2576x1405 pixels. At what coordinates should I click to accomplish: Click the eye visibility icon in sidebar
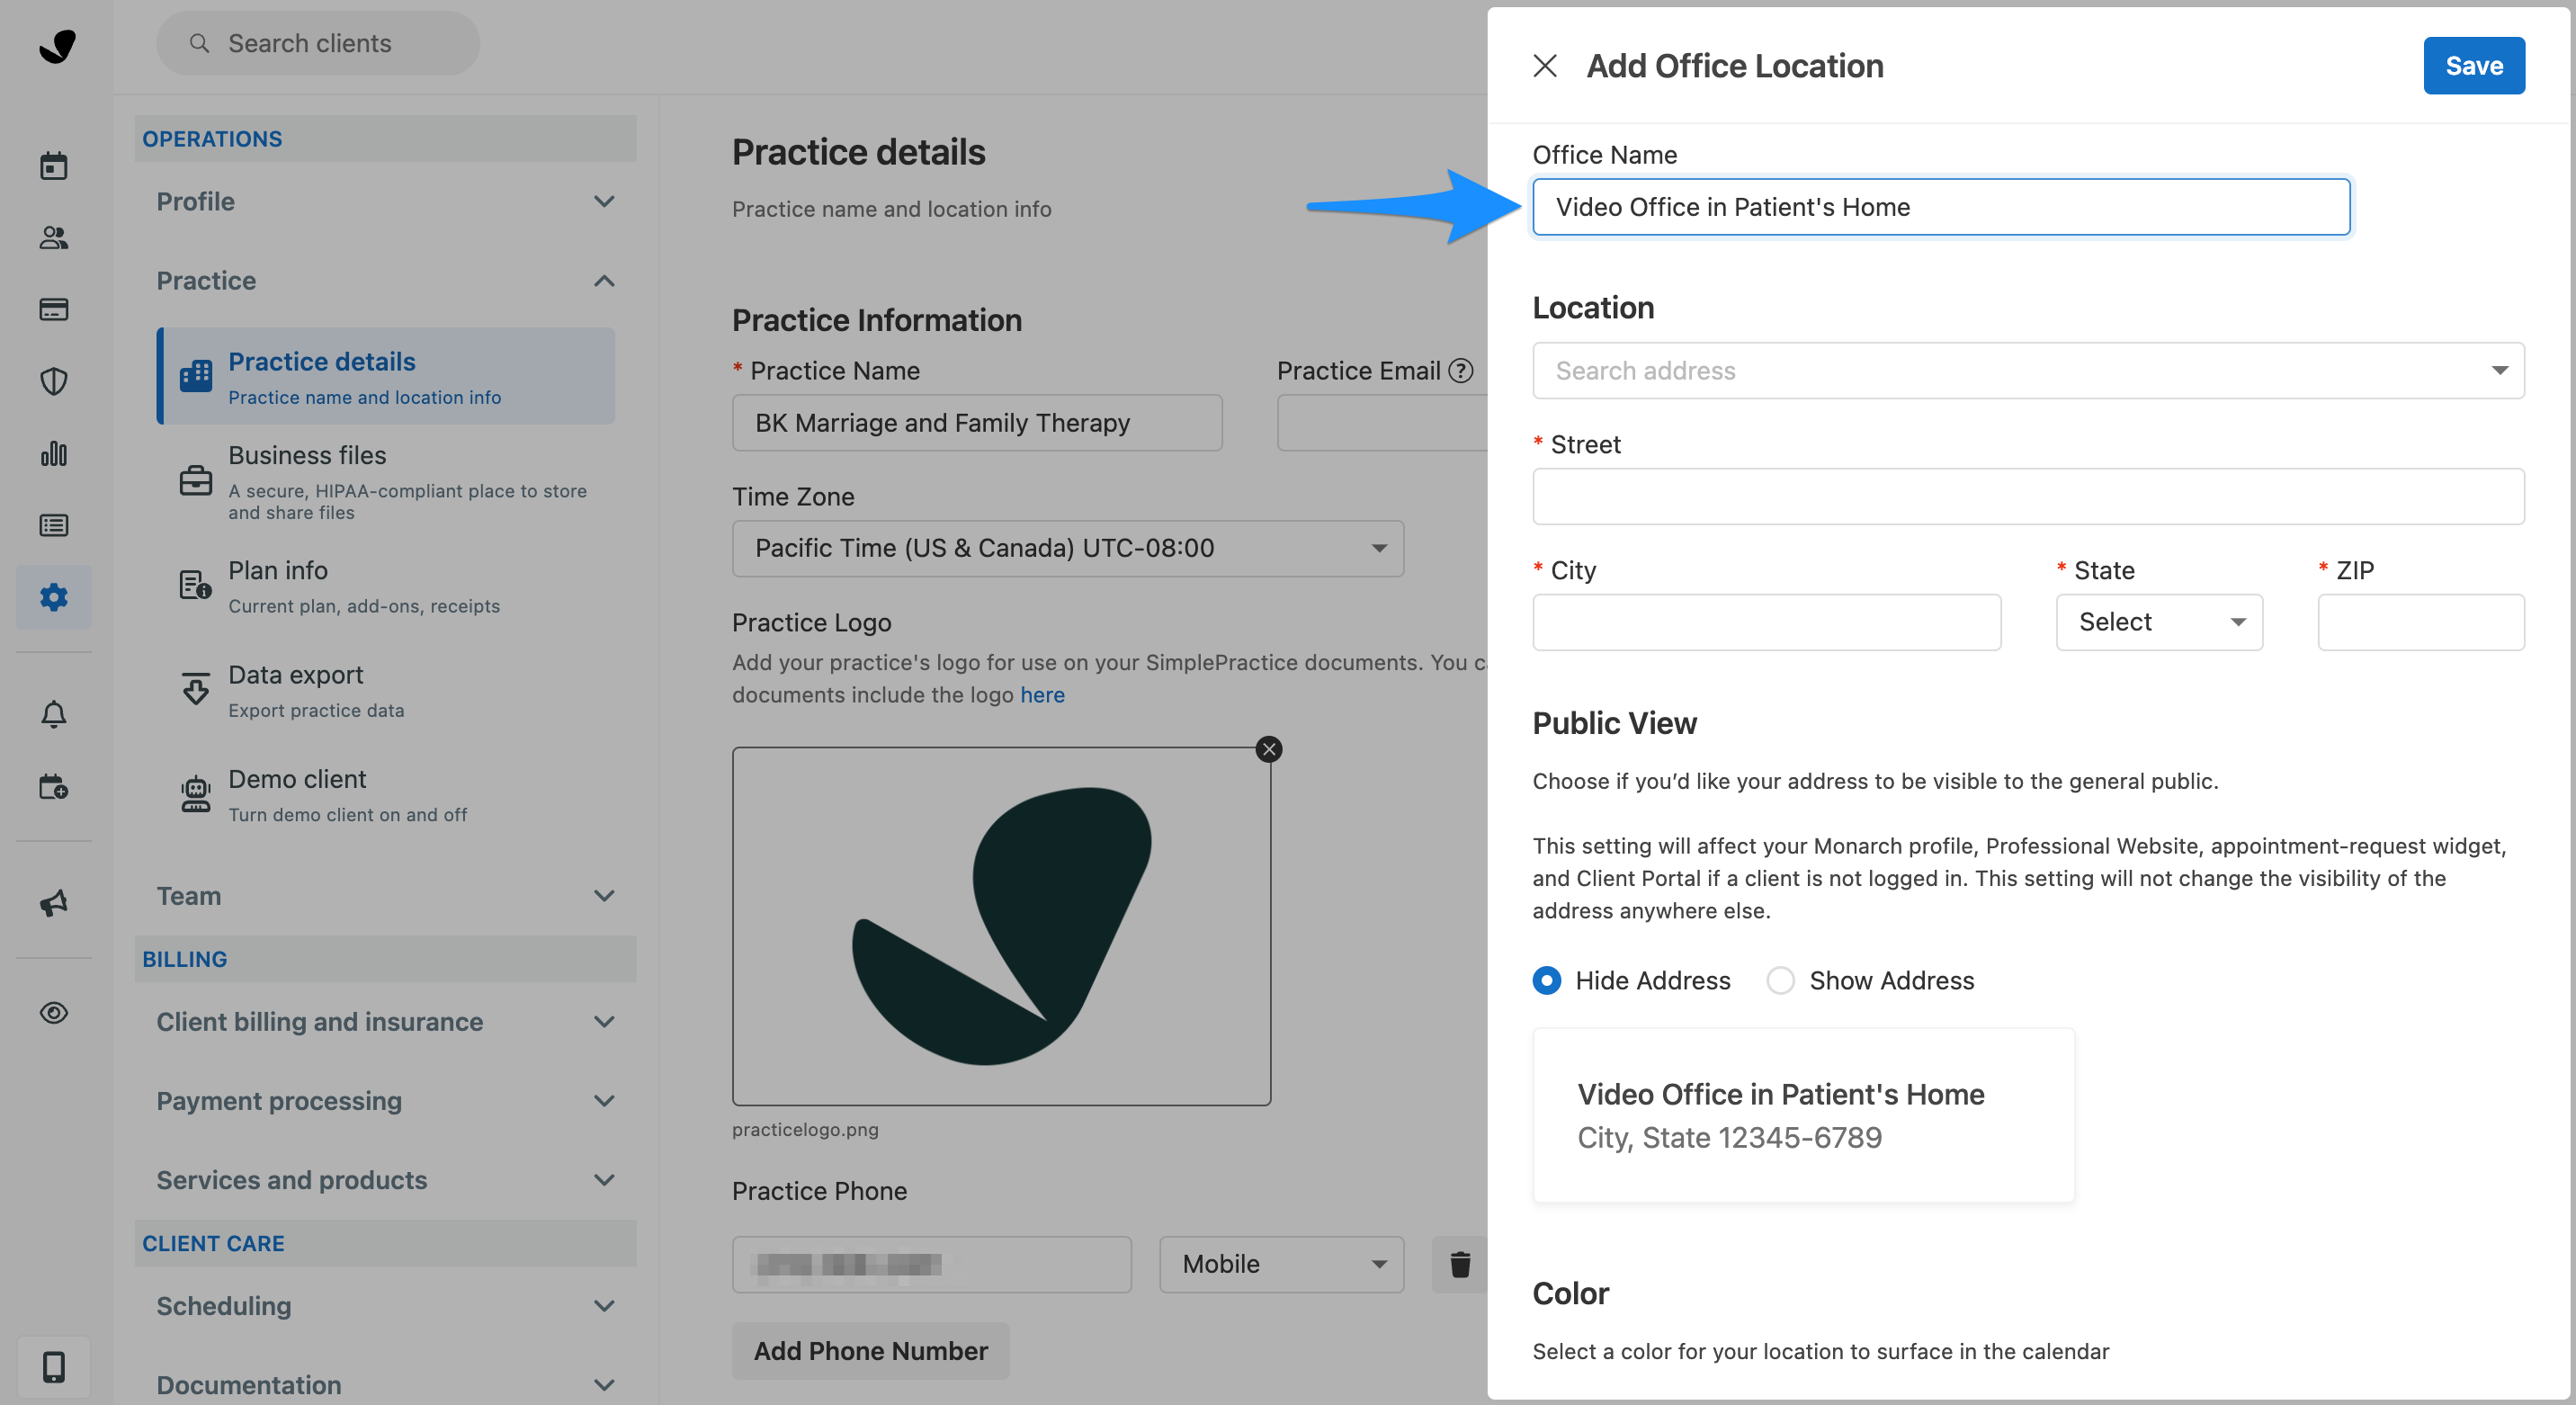point(54,1013)
